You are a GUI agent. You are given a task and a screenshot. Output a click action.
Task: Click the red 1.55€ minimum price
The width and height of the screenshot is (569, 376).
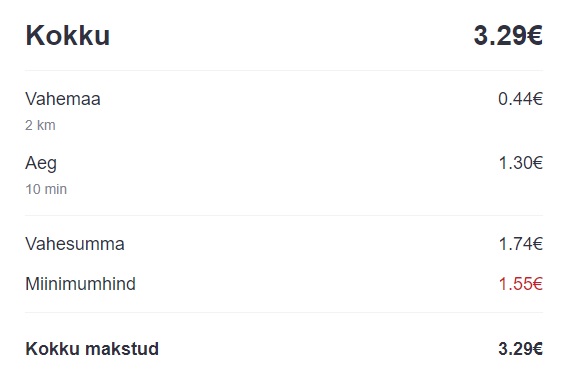pyautogui.click(x=521, y=284)
